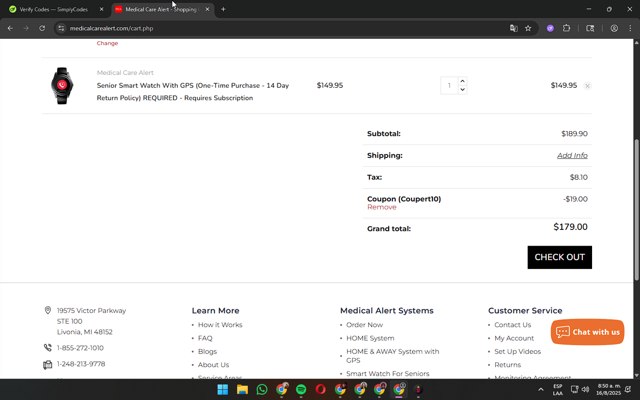The image size is (640, 400).
Task: Open the Senior Smart Watch product thumbnail
Action: [x=62, y=85]
